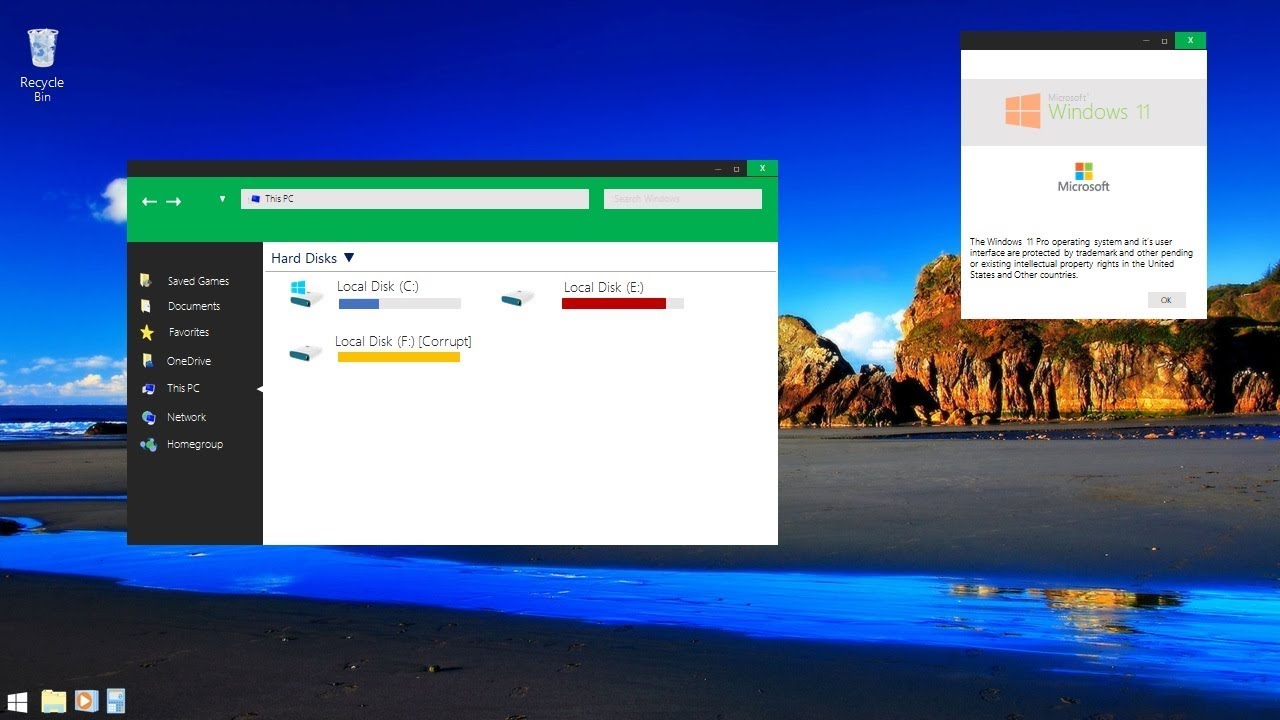1280x720 pixels.
Task: Click the Windows Start button on taskbar
Action: [17, 702]
